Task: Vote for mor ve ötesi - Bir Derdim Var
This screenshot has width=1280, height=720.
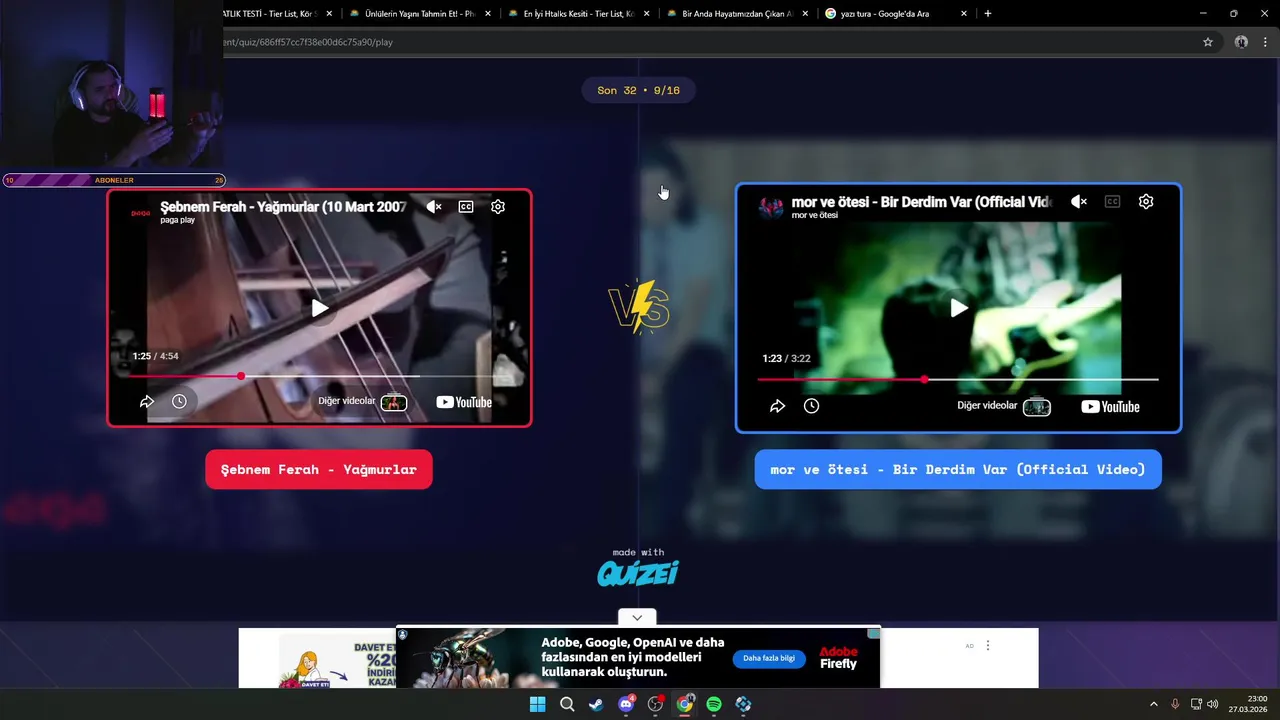Action: coord(958,469)
